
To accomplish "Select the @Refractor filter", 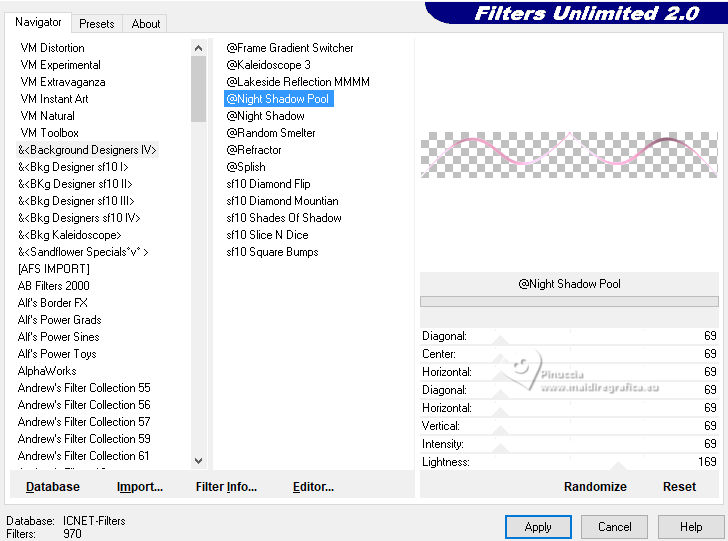I will coord(254,150).
